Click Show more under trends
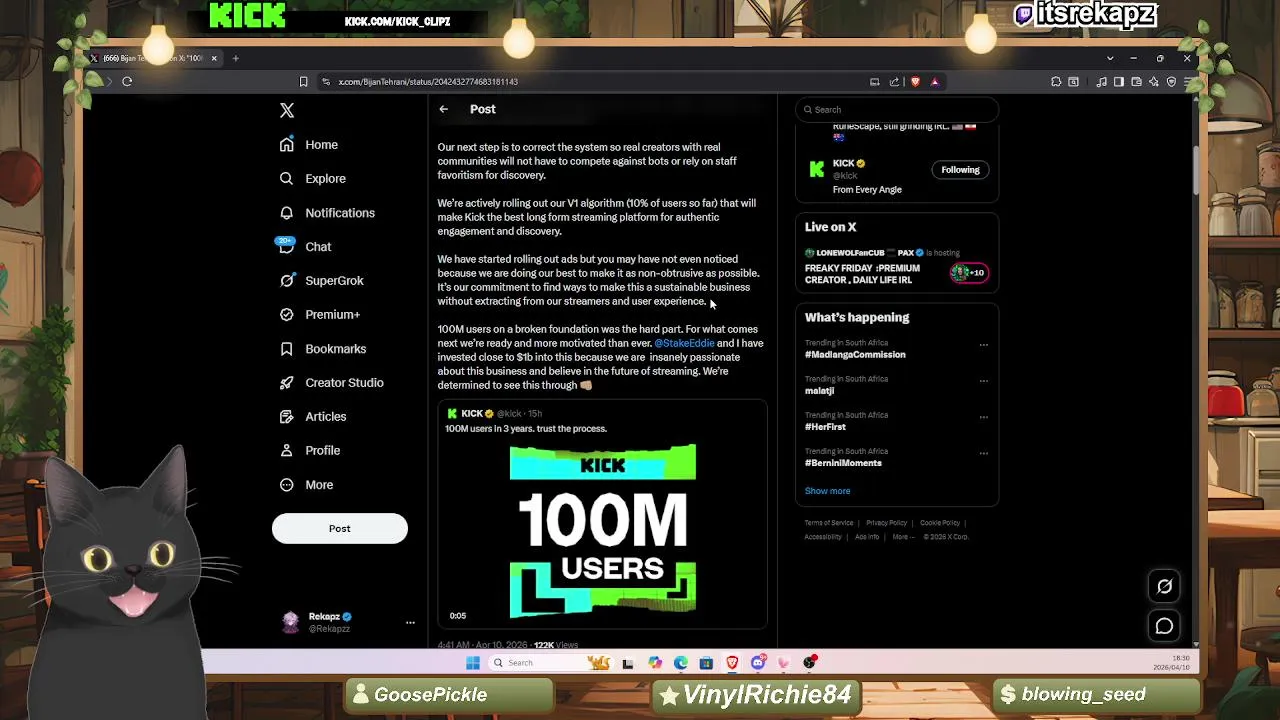 tap(827, 491)
